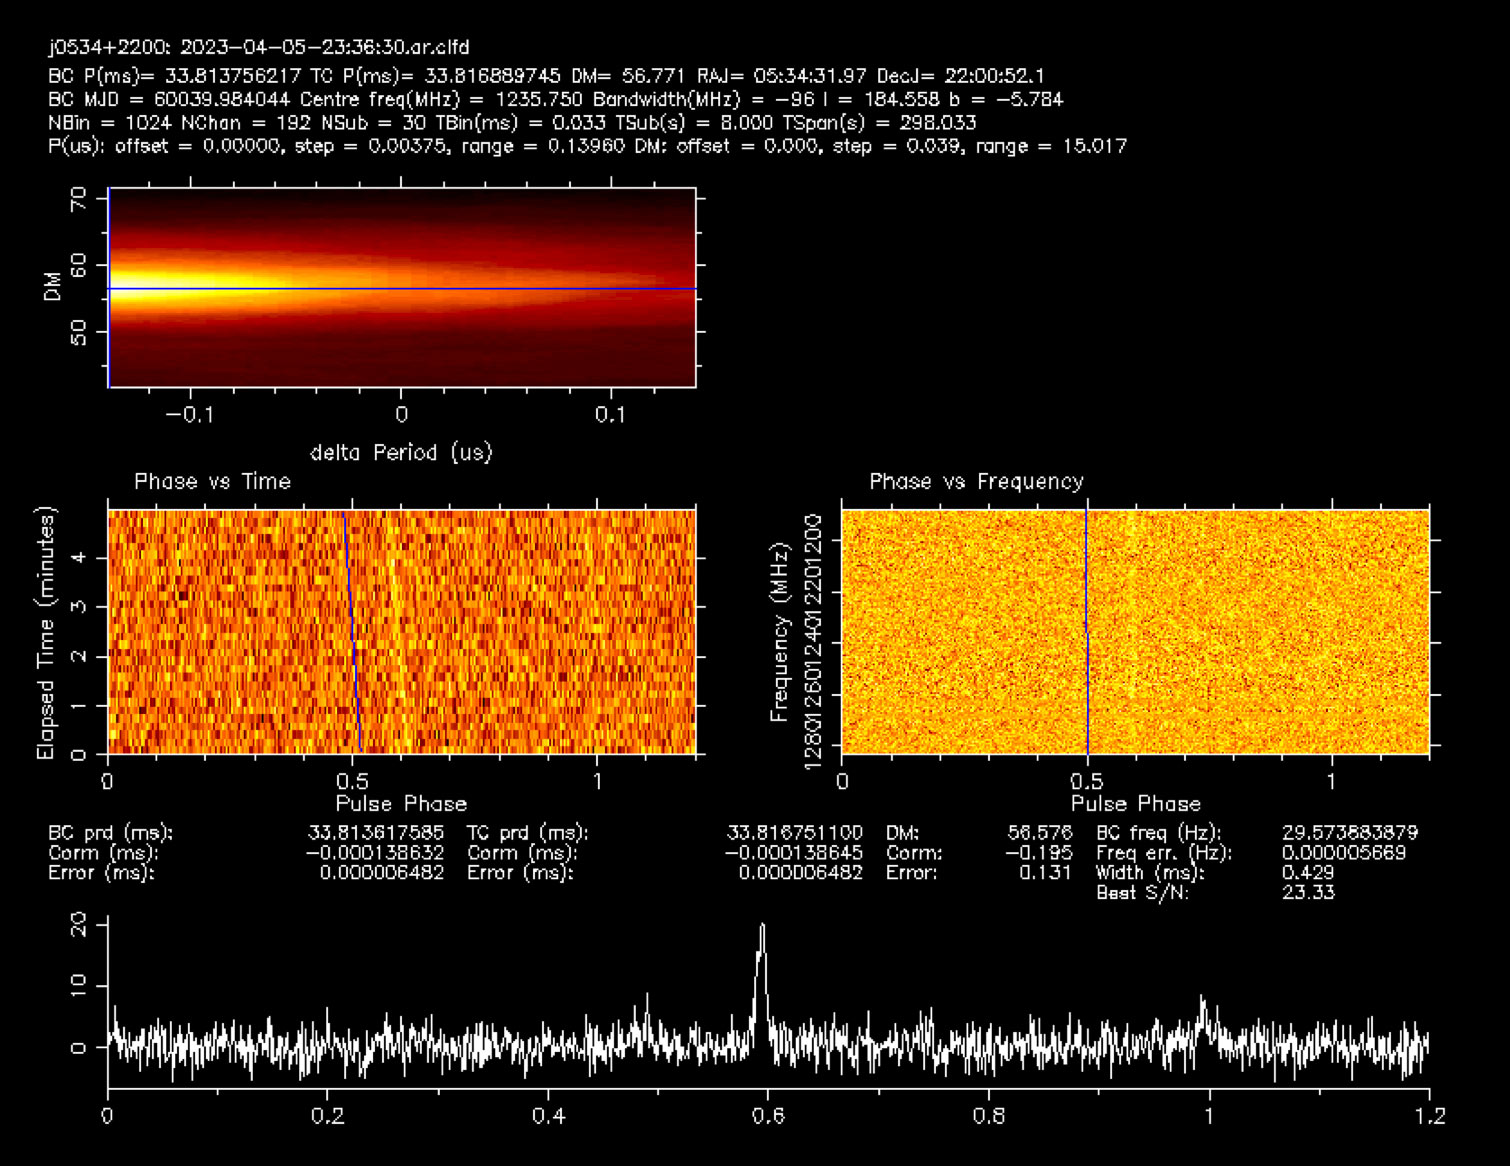Click the TC Corrn value -0.000138645
The height and width of the screenshot is (1166, 1510).
coord(794,853)
